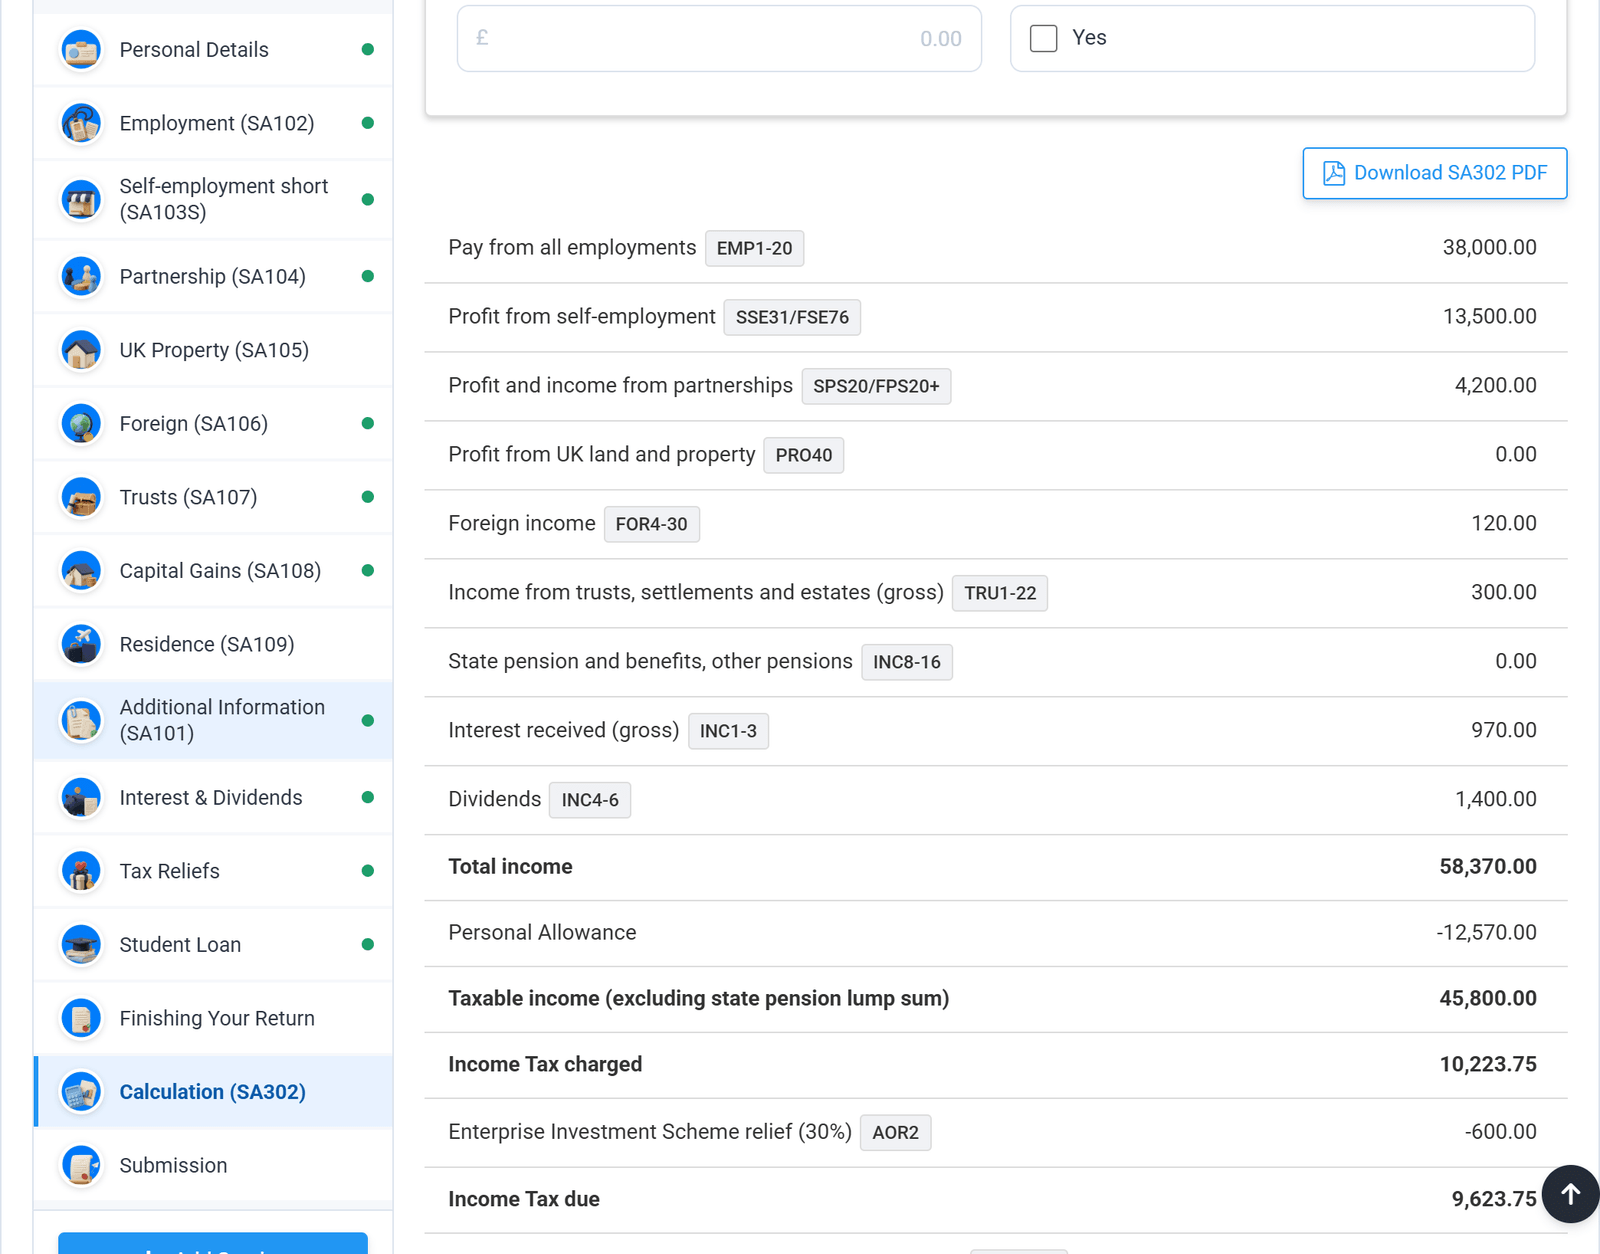This screenshot has width=1600, height=1254.
Task: Open Capital Gains (SA108) section
Action: [x=213, y=571]
